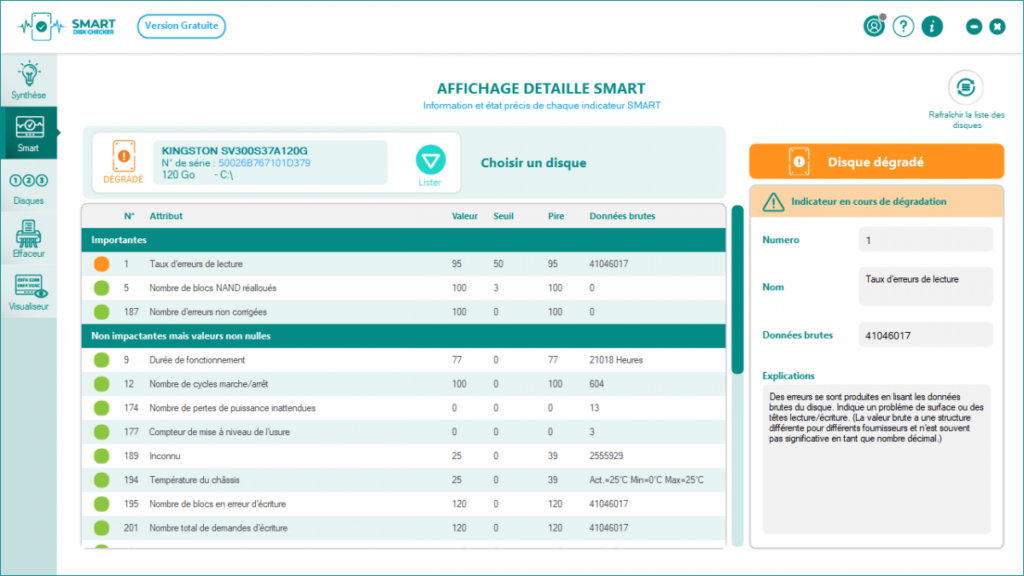Select Compteur de mise à niveau de l'usure row
Image resolution: width=1024 pixels, height=576 pixels.
click(x=404, y=432)
